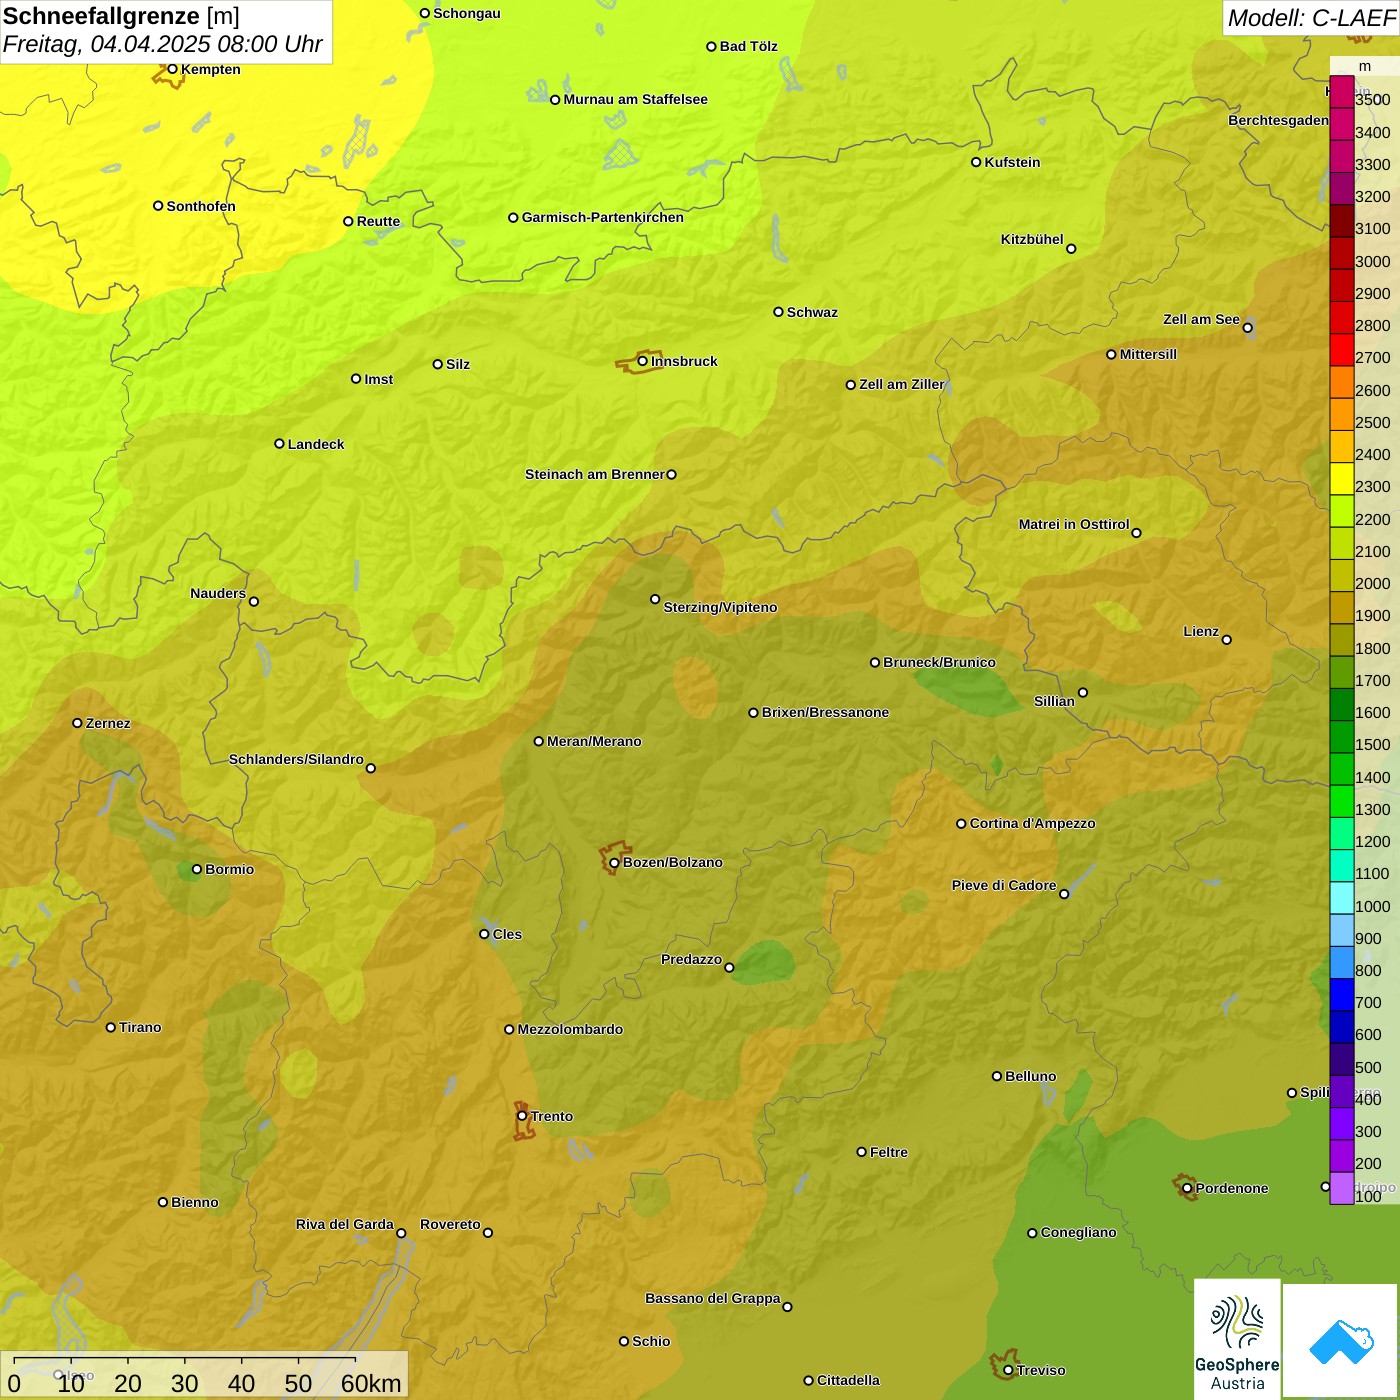Click the Bienno label

[x=195, y=1202]
